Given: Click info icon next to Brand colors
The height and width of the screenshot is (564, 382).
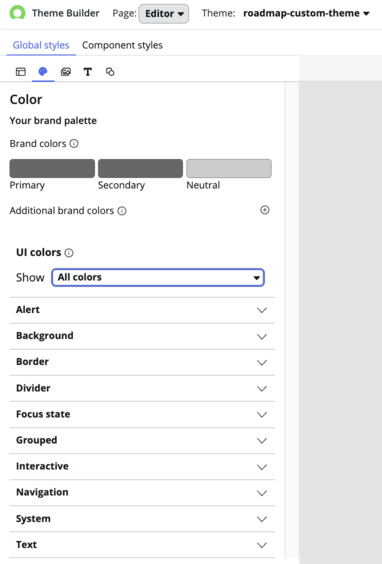Looking at the screenshot, I should (74, 144).
